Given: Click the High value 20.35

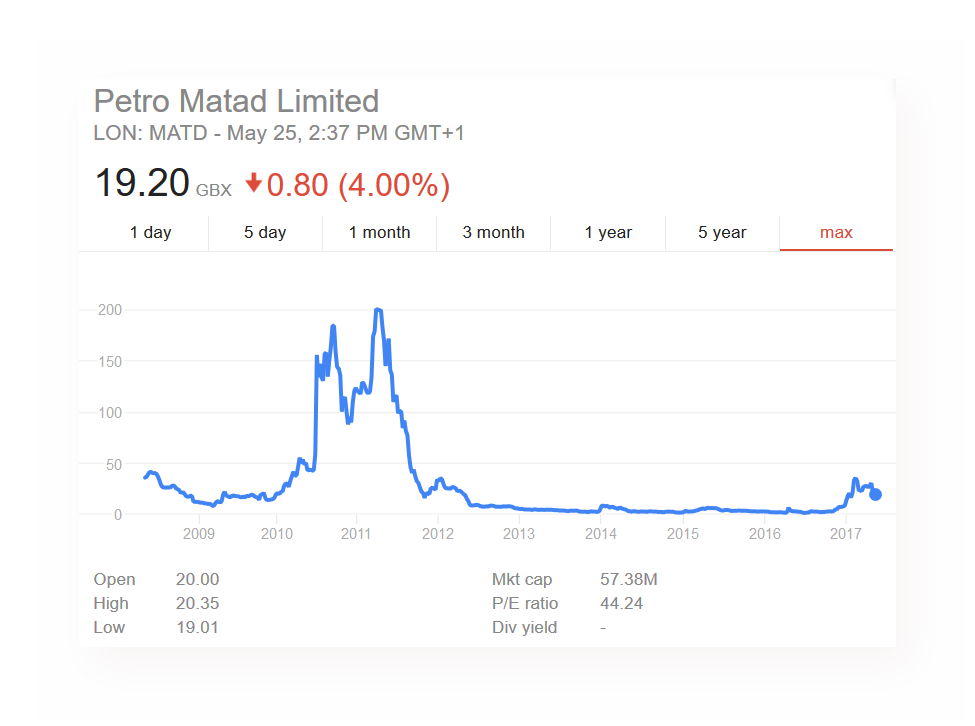Looking at the screenshot, I should pyautogui.click(x=197, y=603).
